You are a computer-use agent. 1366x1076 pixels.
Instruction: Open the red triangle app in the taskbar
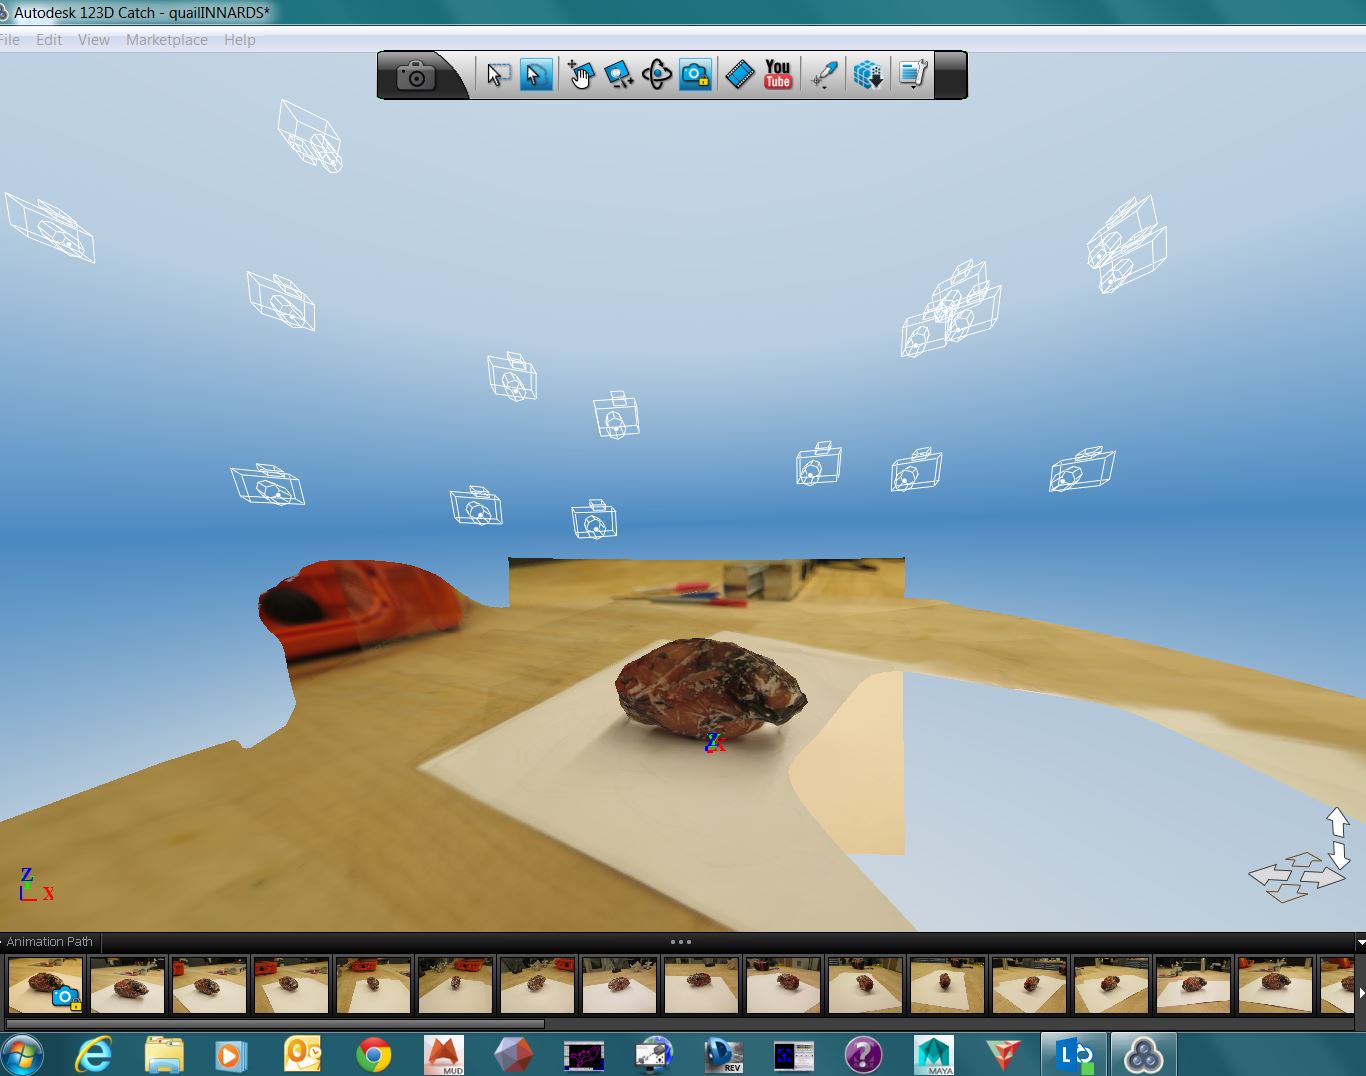pos(1004,1055)
